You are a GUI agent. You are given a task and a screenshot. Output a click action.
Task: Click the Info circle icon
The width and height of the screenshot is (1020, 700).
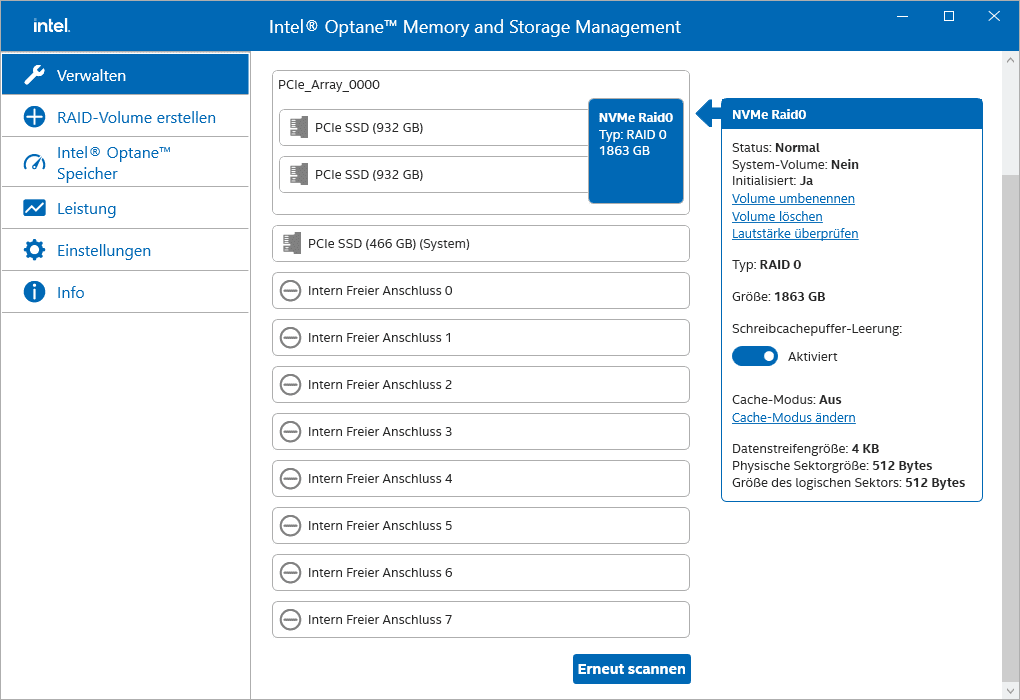(x=34, y=292)
